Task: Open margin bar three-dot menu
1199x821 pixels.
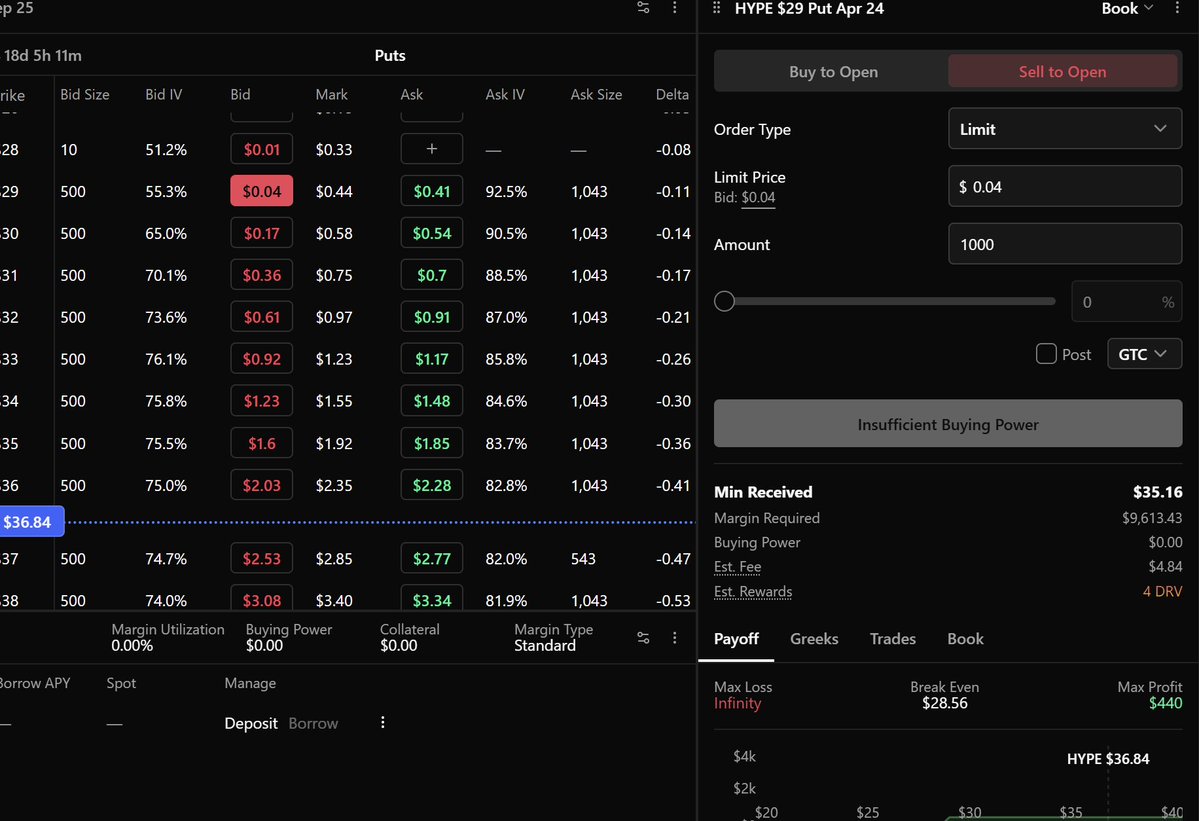Action: (x=674, y=638)
